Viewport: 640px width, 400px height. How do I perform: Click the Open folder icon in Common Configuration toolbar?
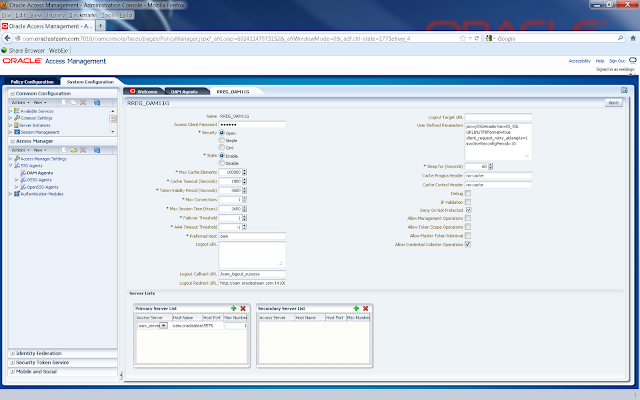coord(73,102)
